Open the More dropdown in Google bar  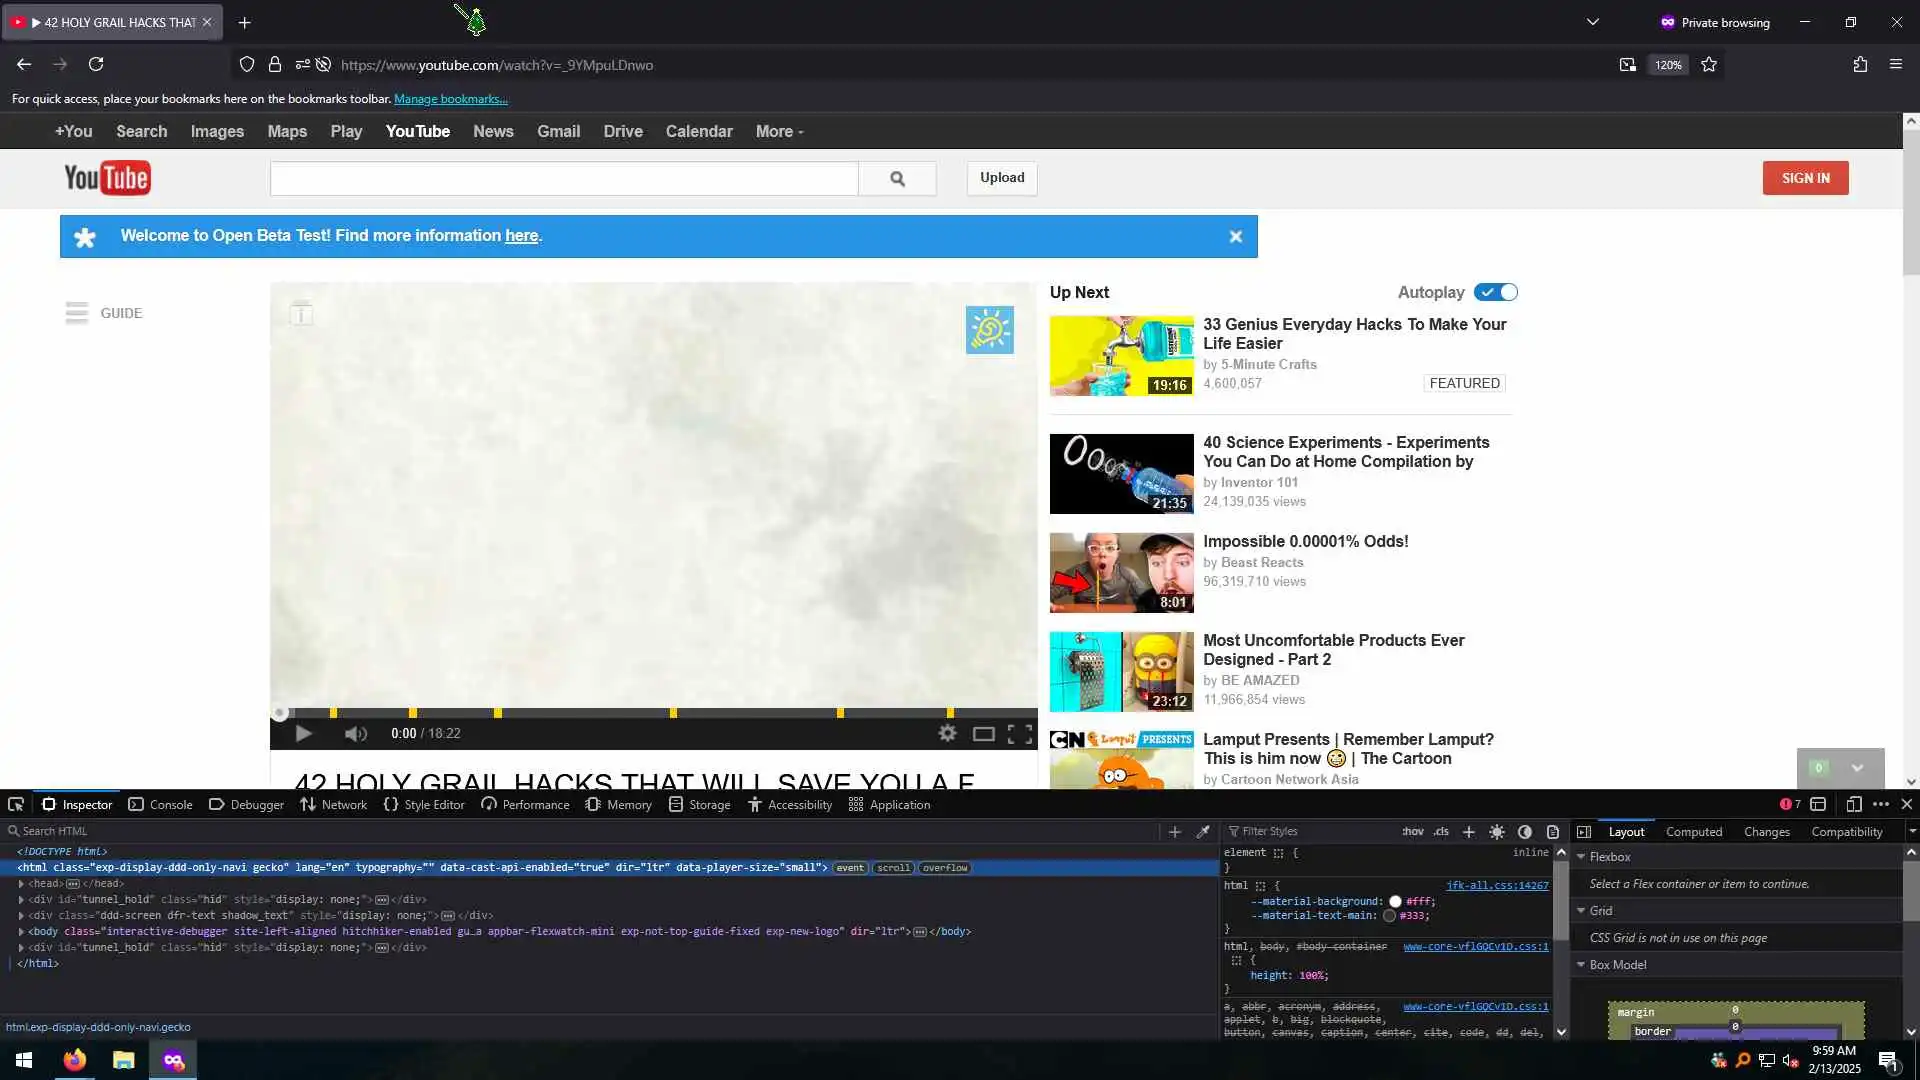[779, 131]
